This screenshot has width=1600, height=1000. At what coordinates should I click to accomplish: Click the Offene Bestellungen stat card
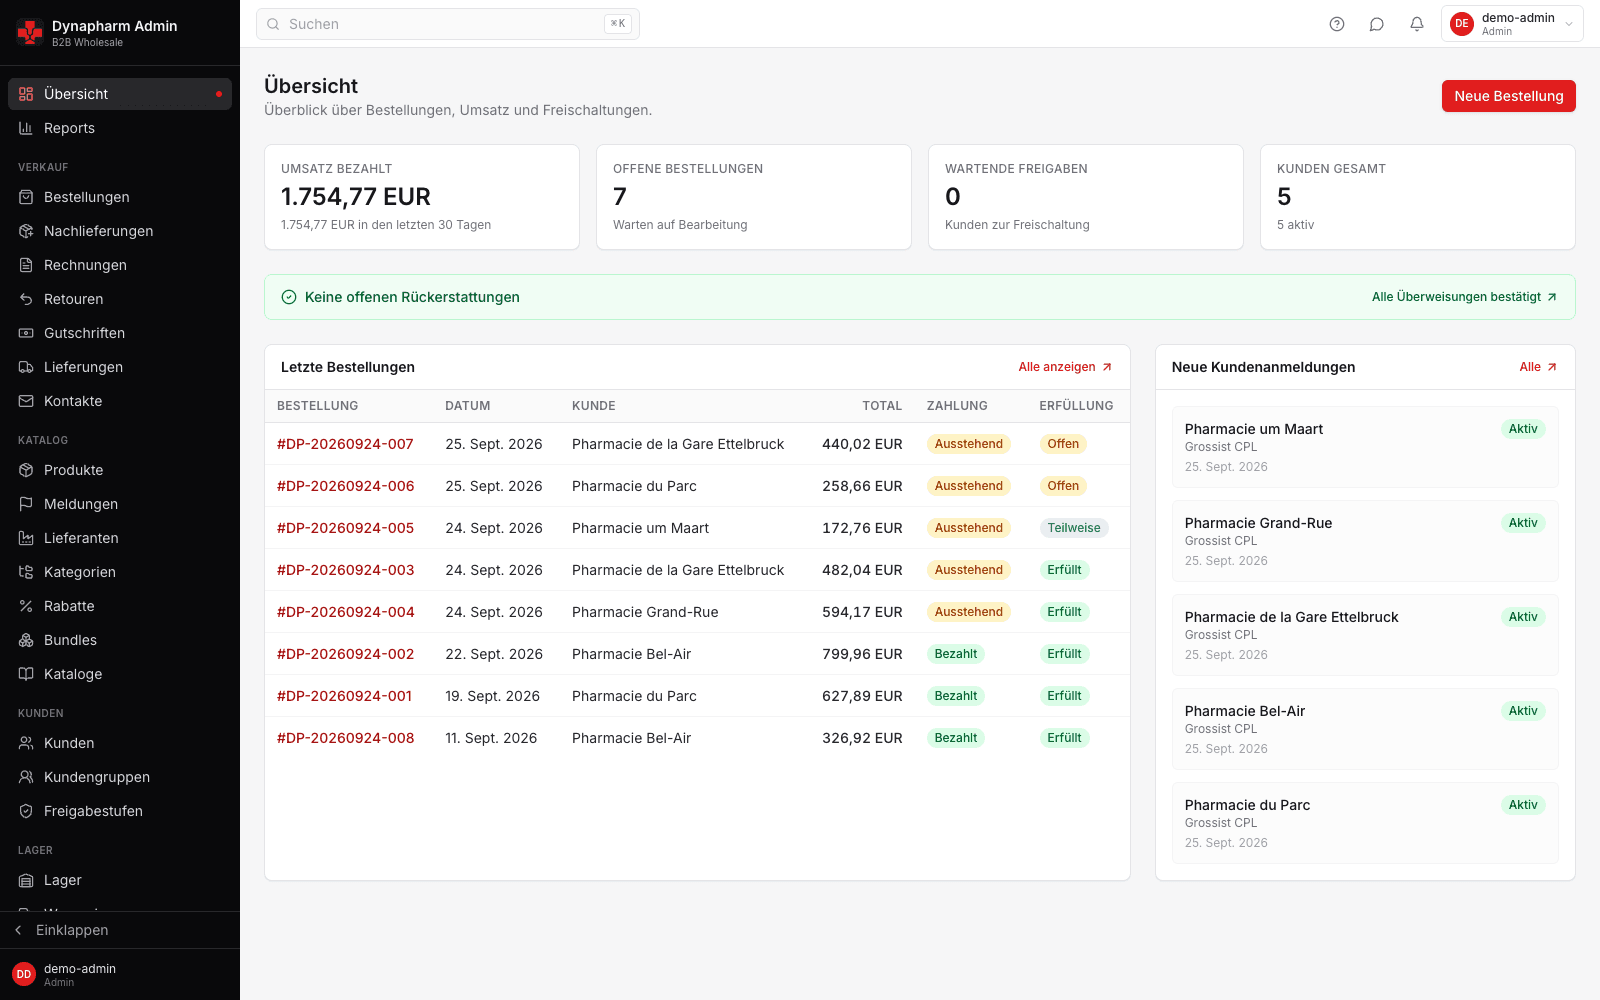coord(754,197)
